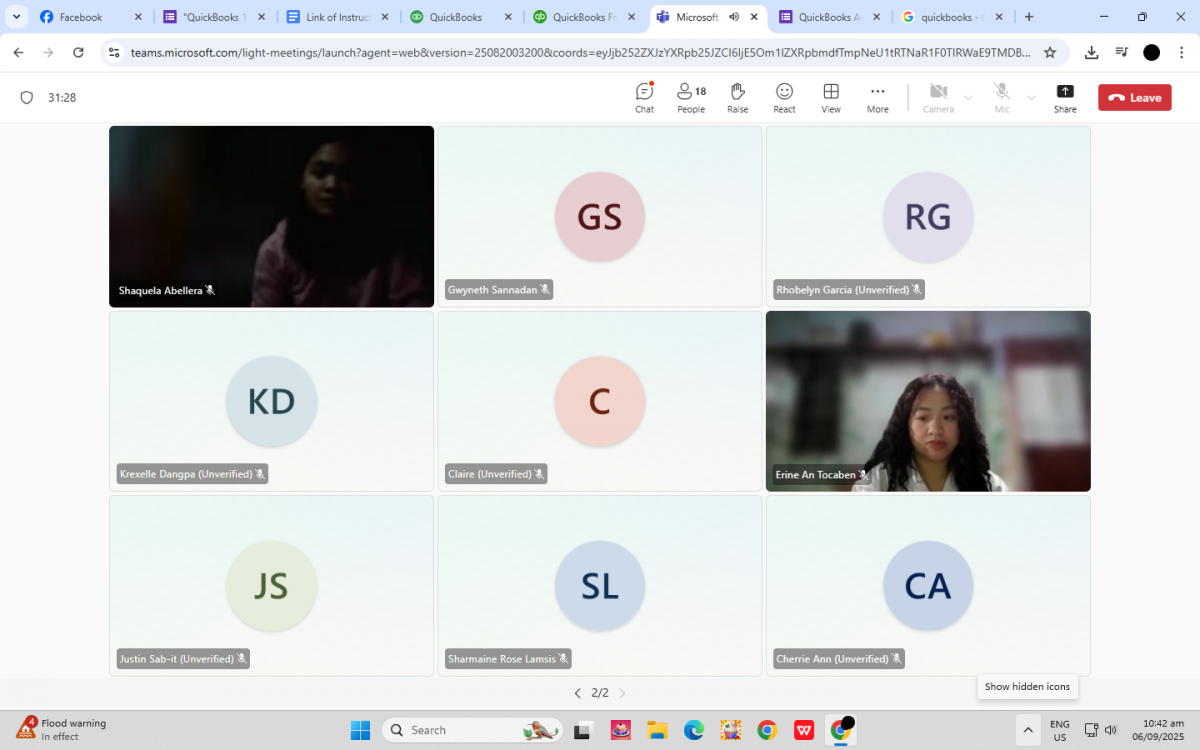Open the More options menu
The width and height of the screenshot is (1200, 750).
[x=877, y=97]
